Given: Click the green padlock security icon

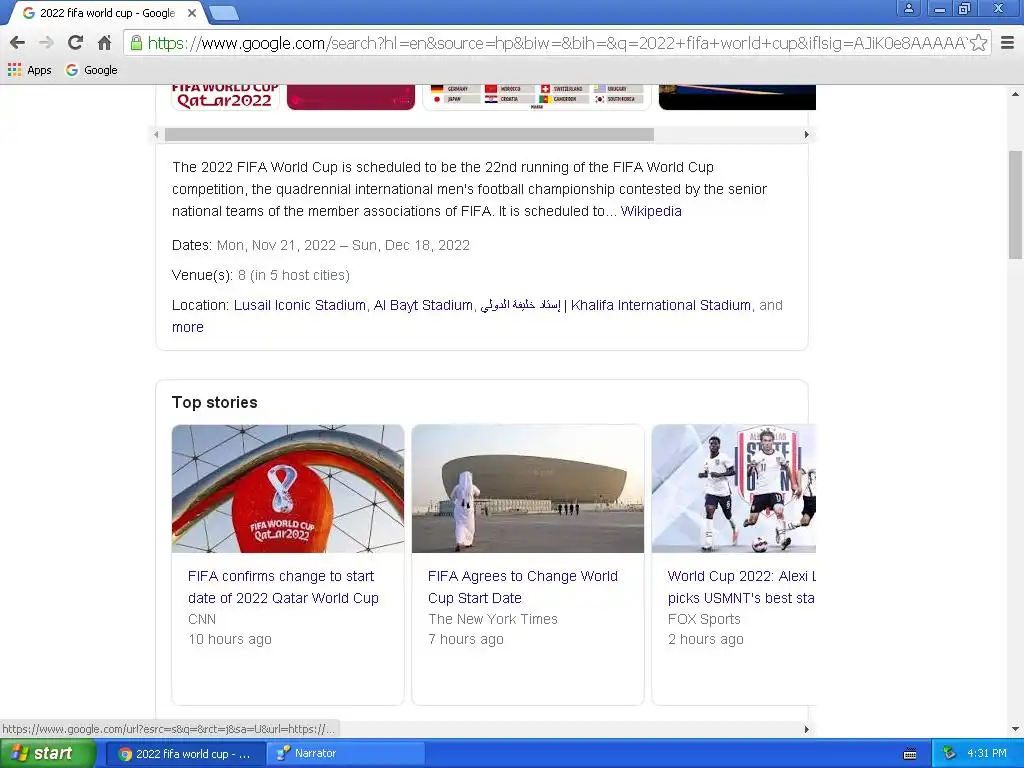Looking at the screenshot, I should pyautogui.click(x=136, y=43).
